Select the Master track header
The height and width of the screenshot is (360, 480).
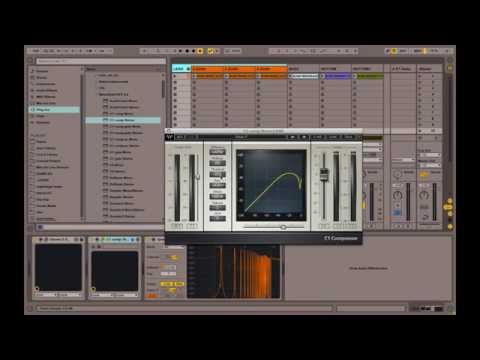tap(430, 69)
